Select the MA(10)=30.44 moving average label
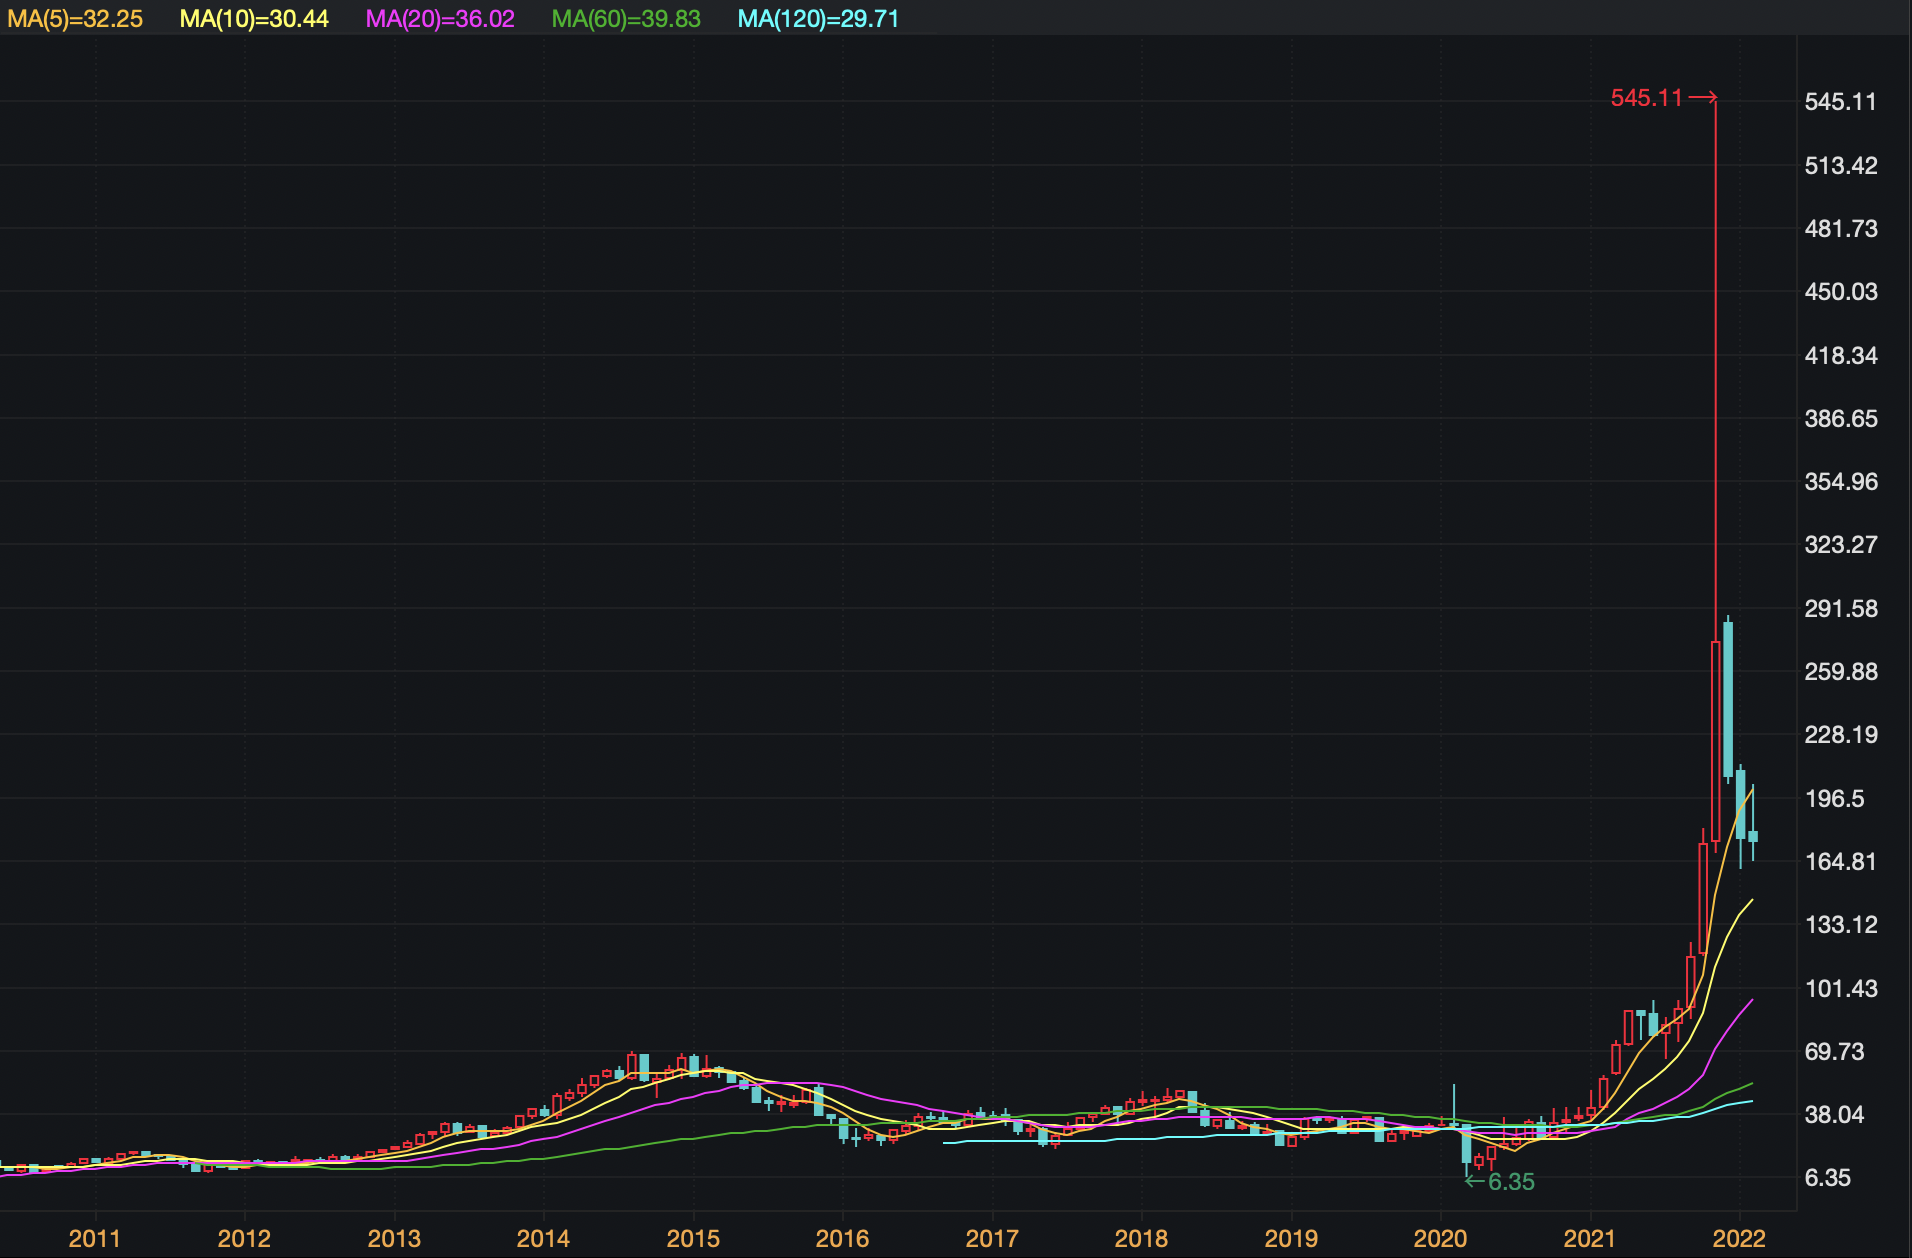Viewport: 1912px width, 1258px height. click(254, 19)
